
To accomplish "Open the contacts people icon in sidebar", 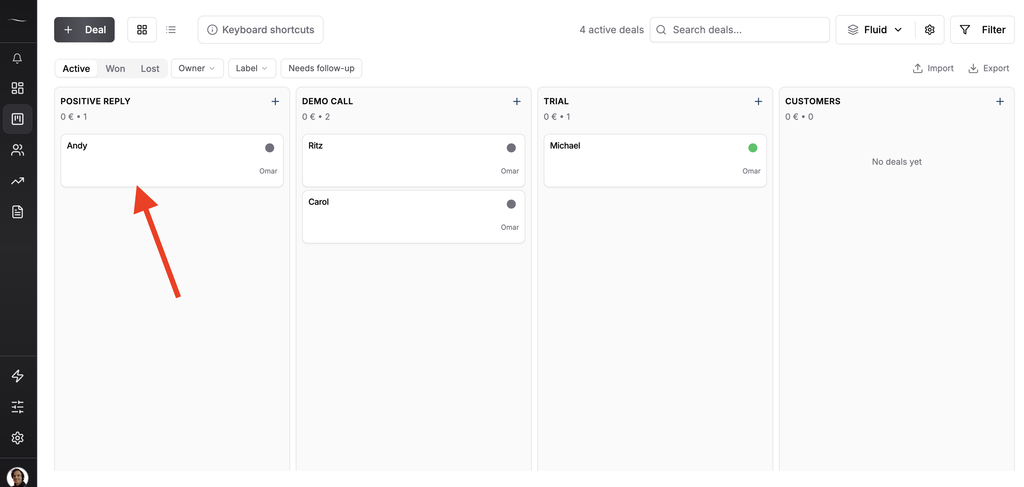I will (18, 150).
